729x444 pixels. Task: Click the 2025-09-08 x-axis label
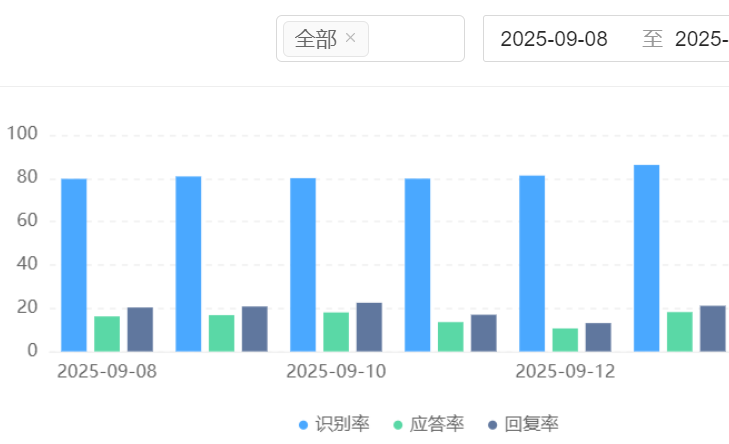coord(107,372)
